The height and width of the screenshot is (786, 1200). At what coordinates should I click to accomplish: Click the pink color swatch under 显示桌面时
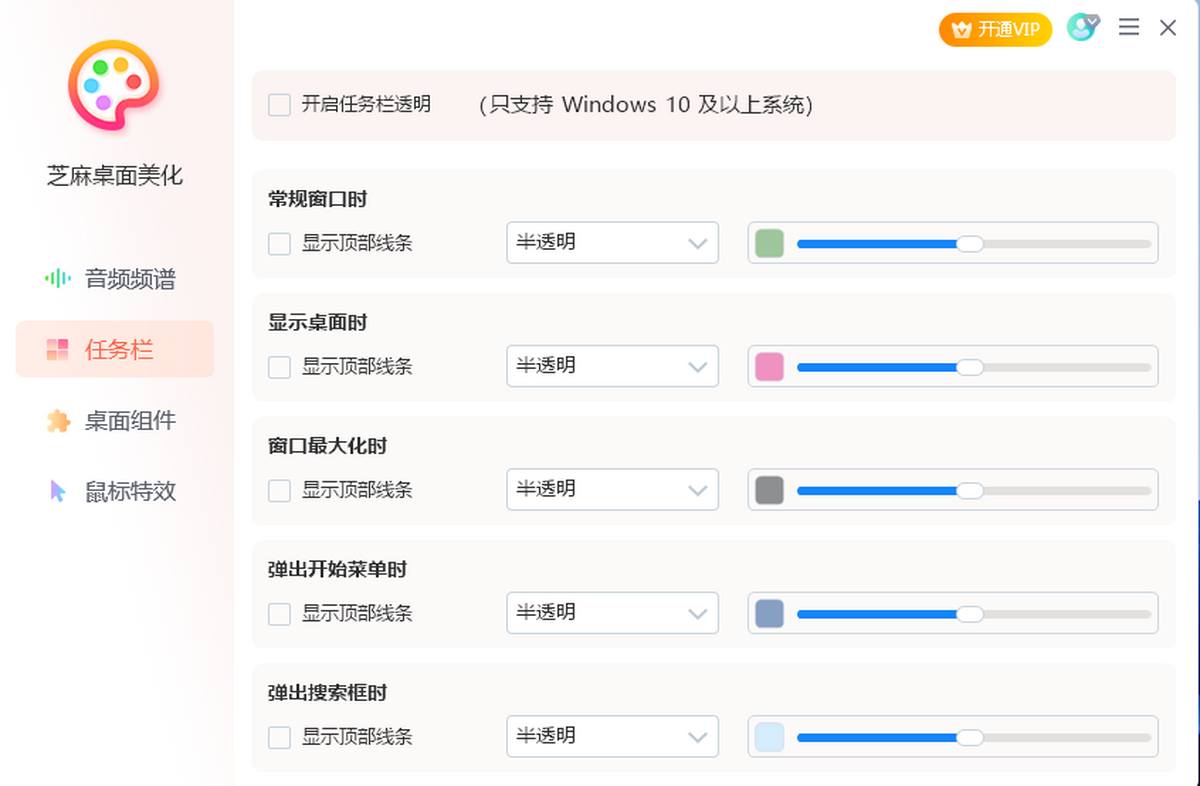click(769, 367)
